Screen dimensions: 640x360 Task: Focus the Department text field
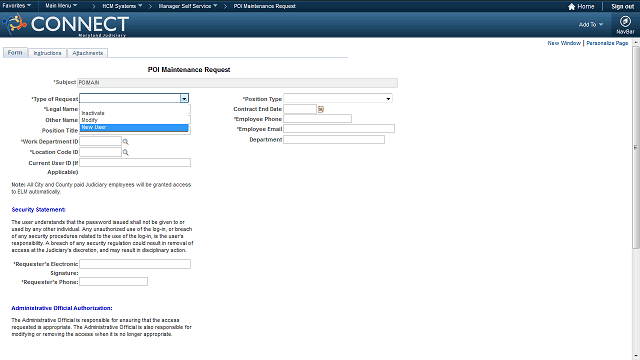pyautogui.click(x=334, y=140)
